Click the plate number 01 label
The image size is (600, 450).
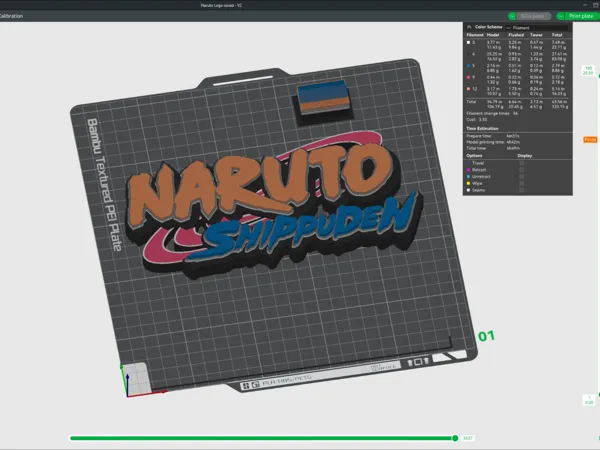(486, 336)
